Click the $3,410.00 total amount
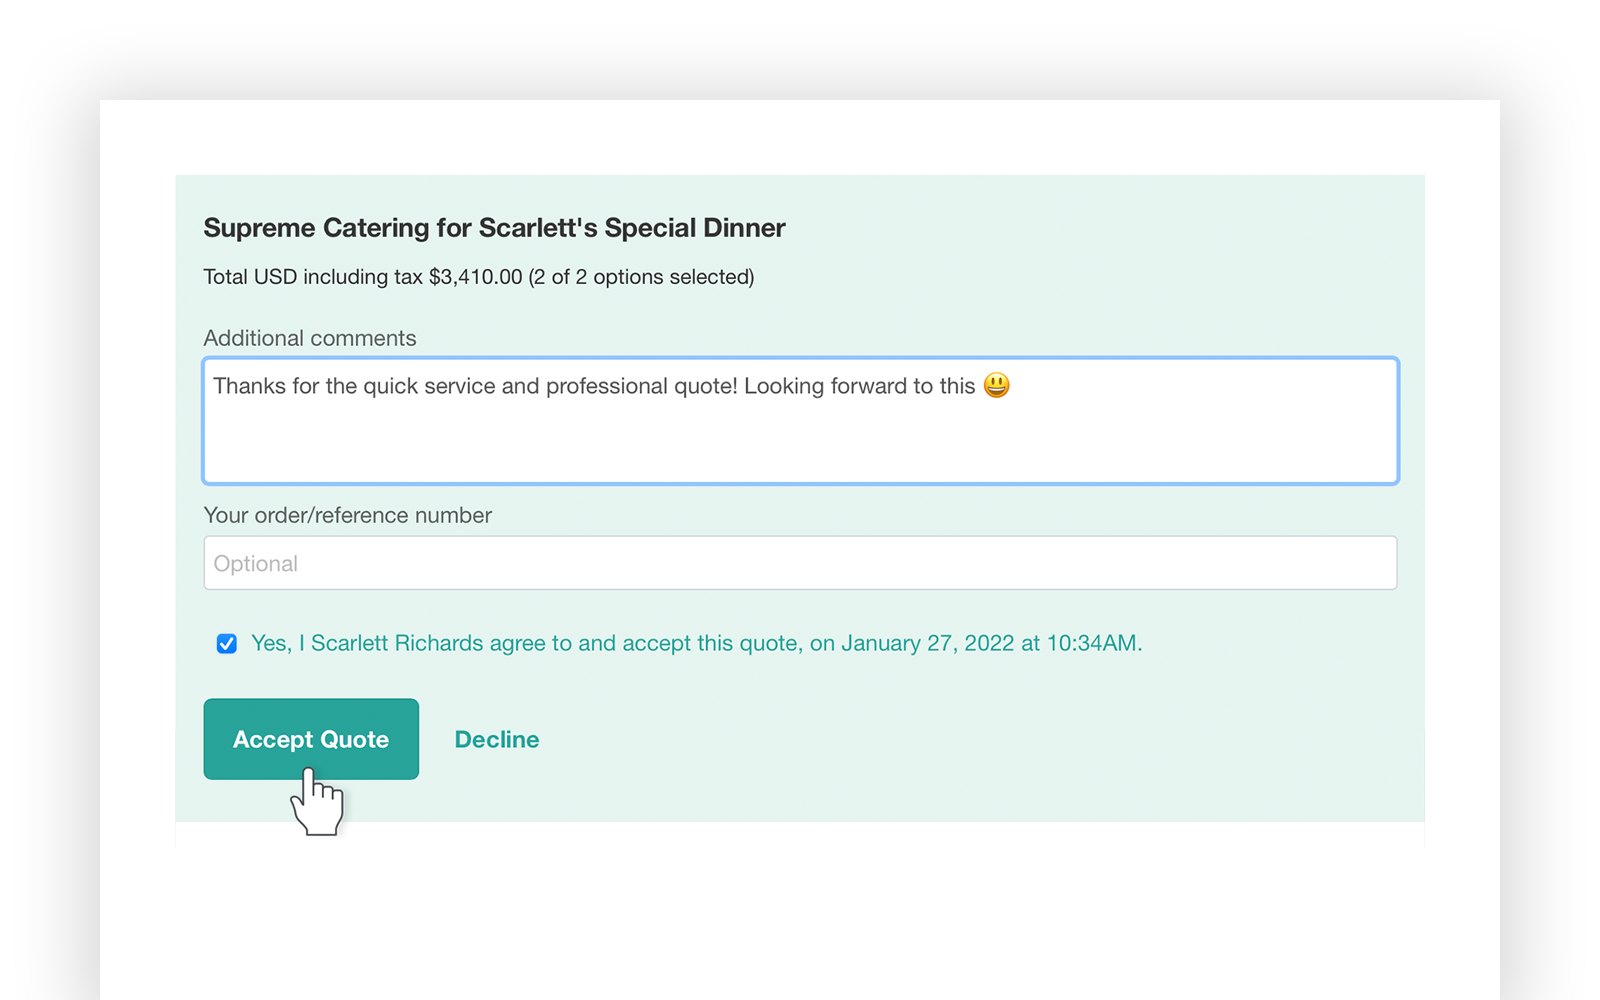Screen dimensions: 1600x1000 click(475, 277)
